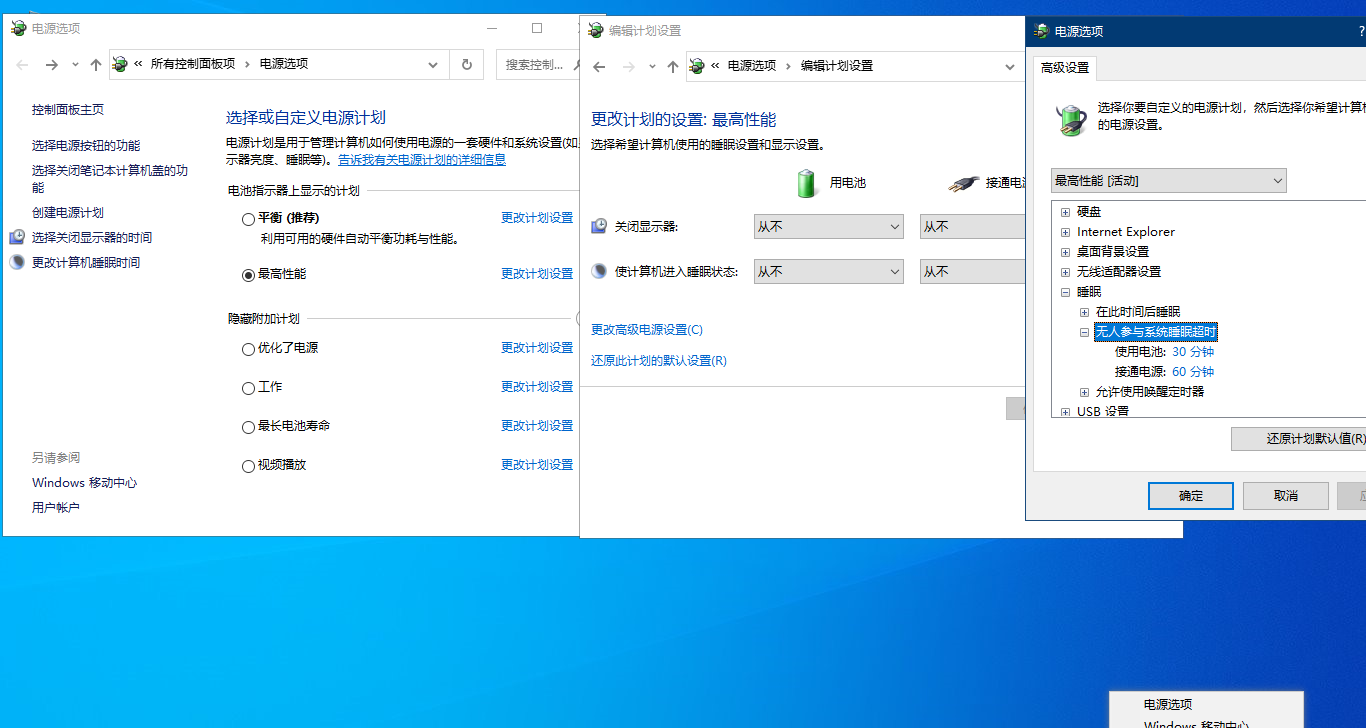
Task: Open battery 关闭显示器 timeout dropdown
Action: click(828, 227)
